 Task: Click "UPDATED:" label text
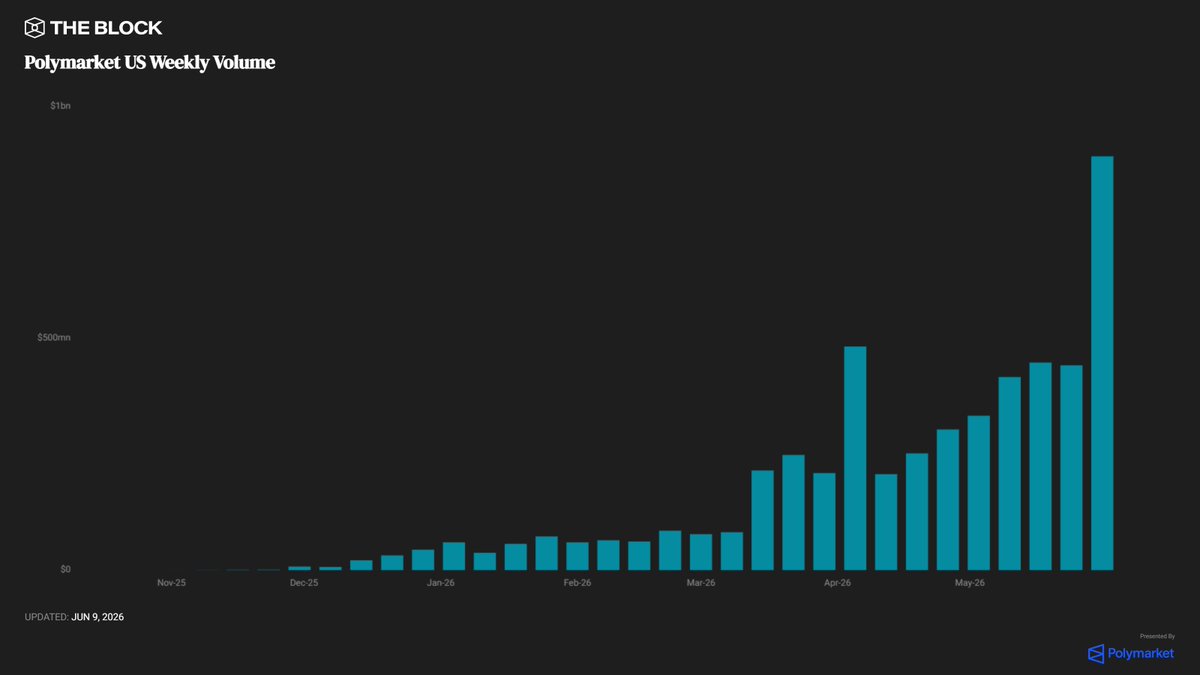click(46, 617)
